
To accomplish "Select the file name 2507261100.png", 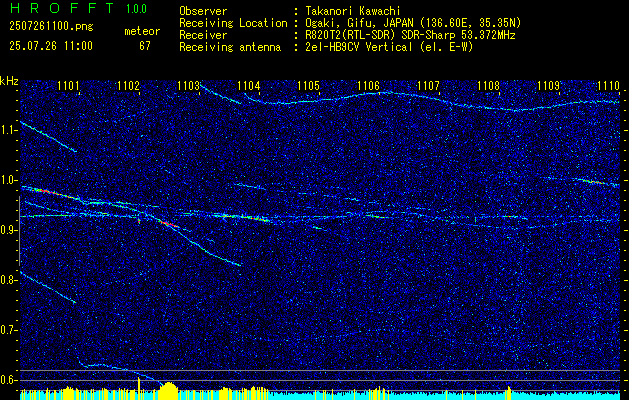I will click(51, 27).
